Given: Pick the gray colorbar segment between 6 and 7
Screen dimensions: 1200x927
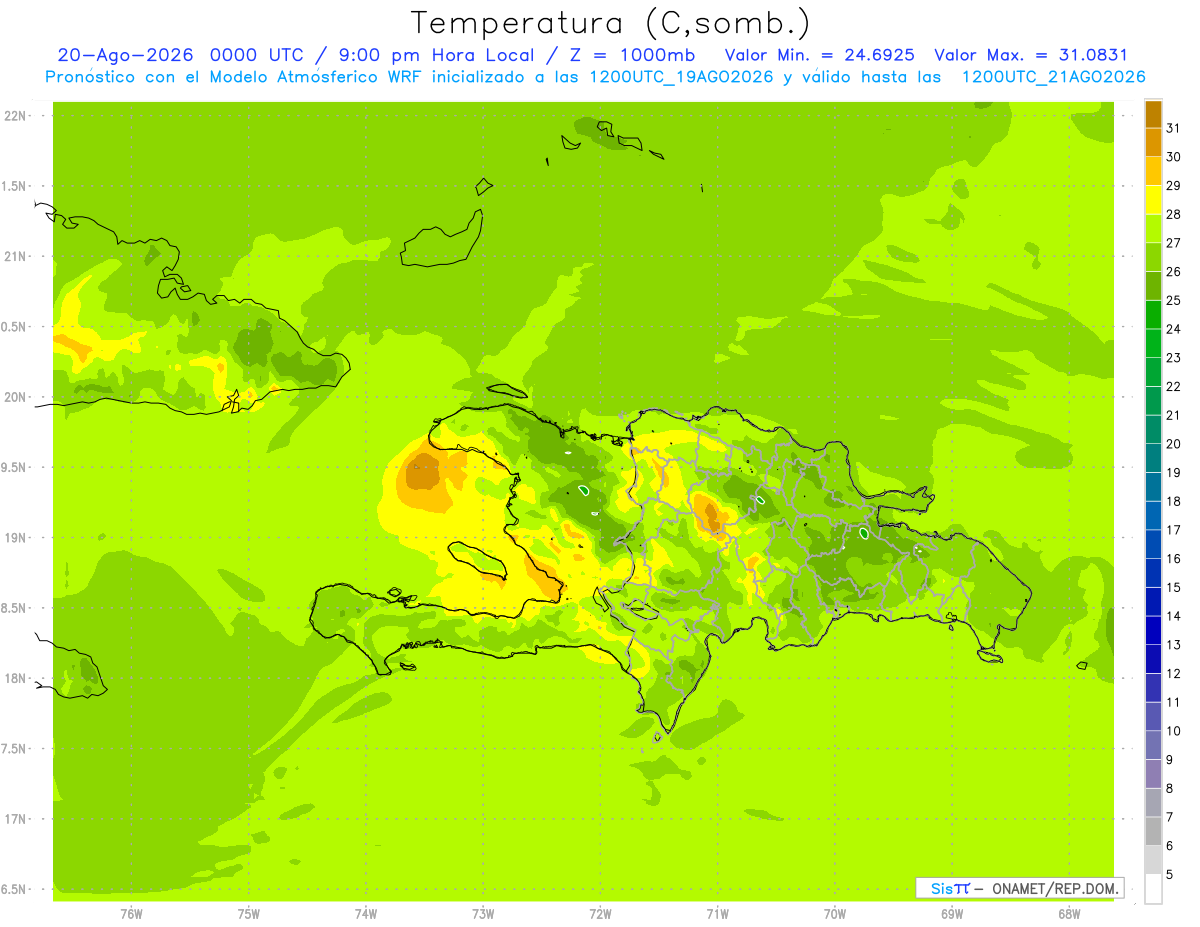Looking at the screenshot, I should 1153,831.
